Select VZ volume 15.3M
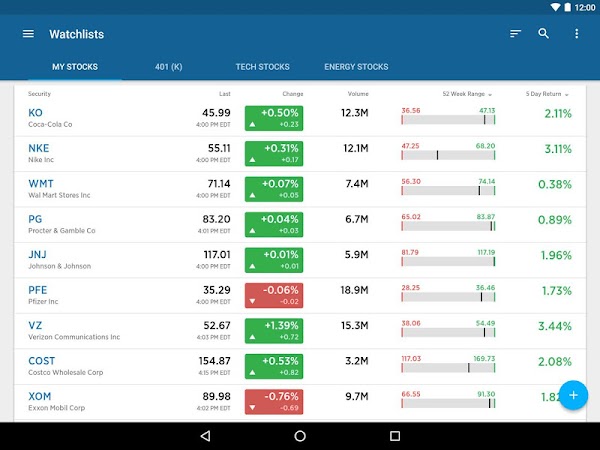This screenshot has width=600, height=450. tap(355, 325)
